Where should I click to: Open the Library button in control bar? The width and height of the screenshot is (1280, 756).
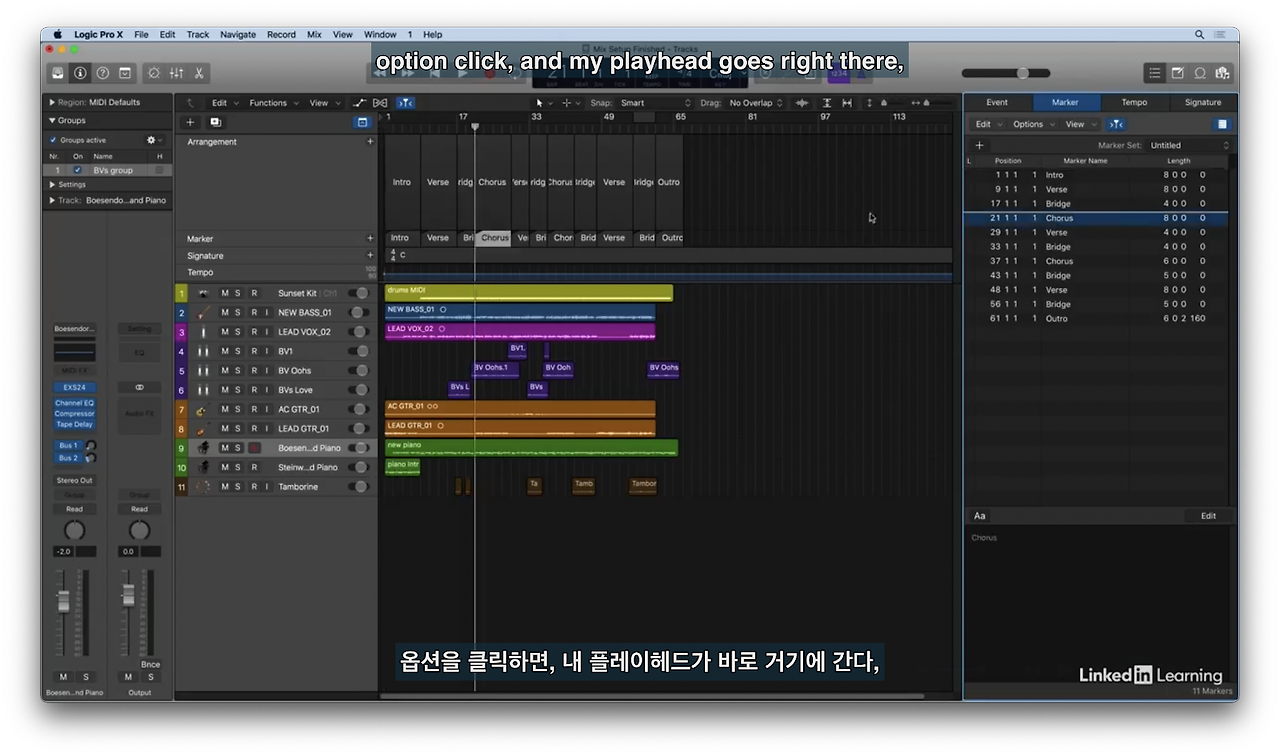tap(58, 73)
